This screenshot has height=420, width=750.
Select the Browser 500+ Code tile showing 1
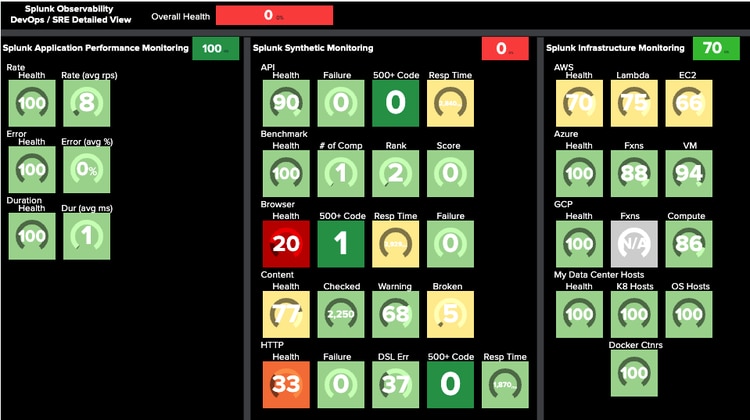coord(340,245)
